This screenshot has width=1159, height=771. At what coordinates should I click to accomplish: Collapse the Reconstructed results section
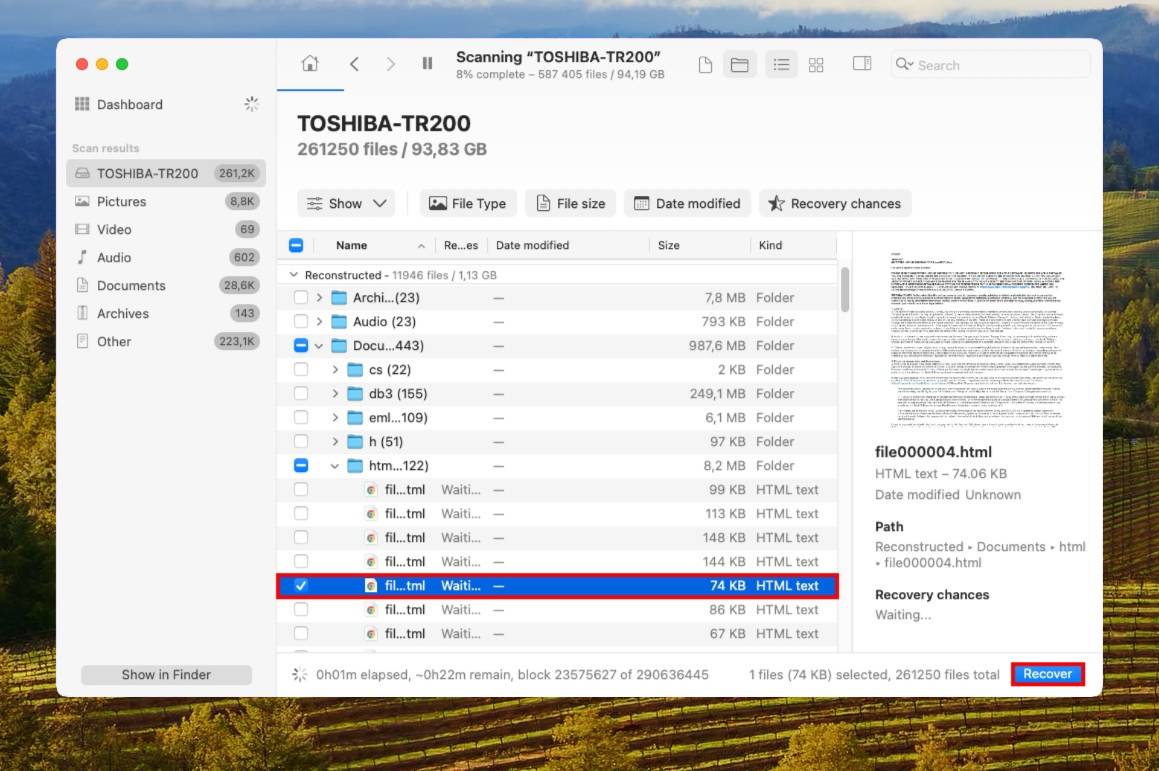click(293, 274)
